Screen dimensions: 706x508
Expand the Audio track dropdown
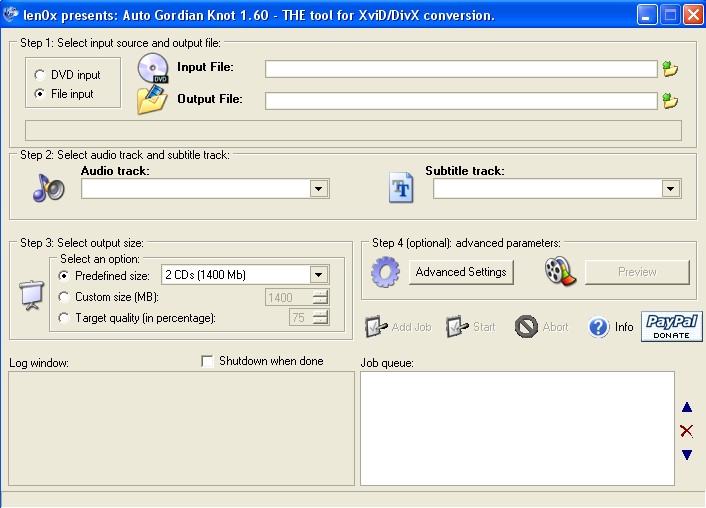click(x=319, y=188)
